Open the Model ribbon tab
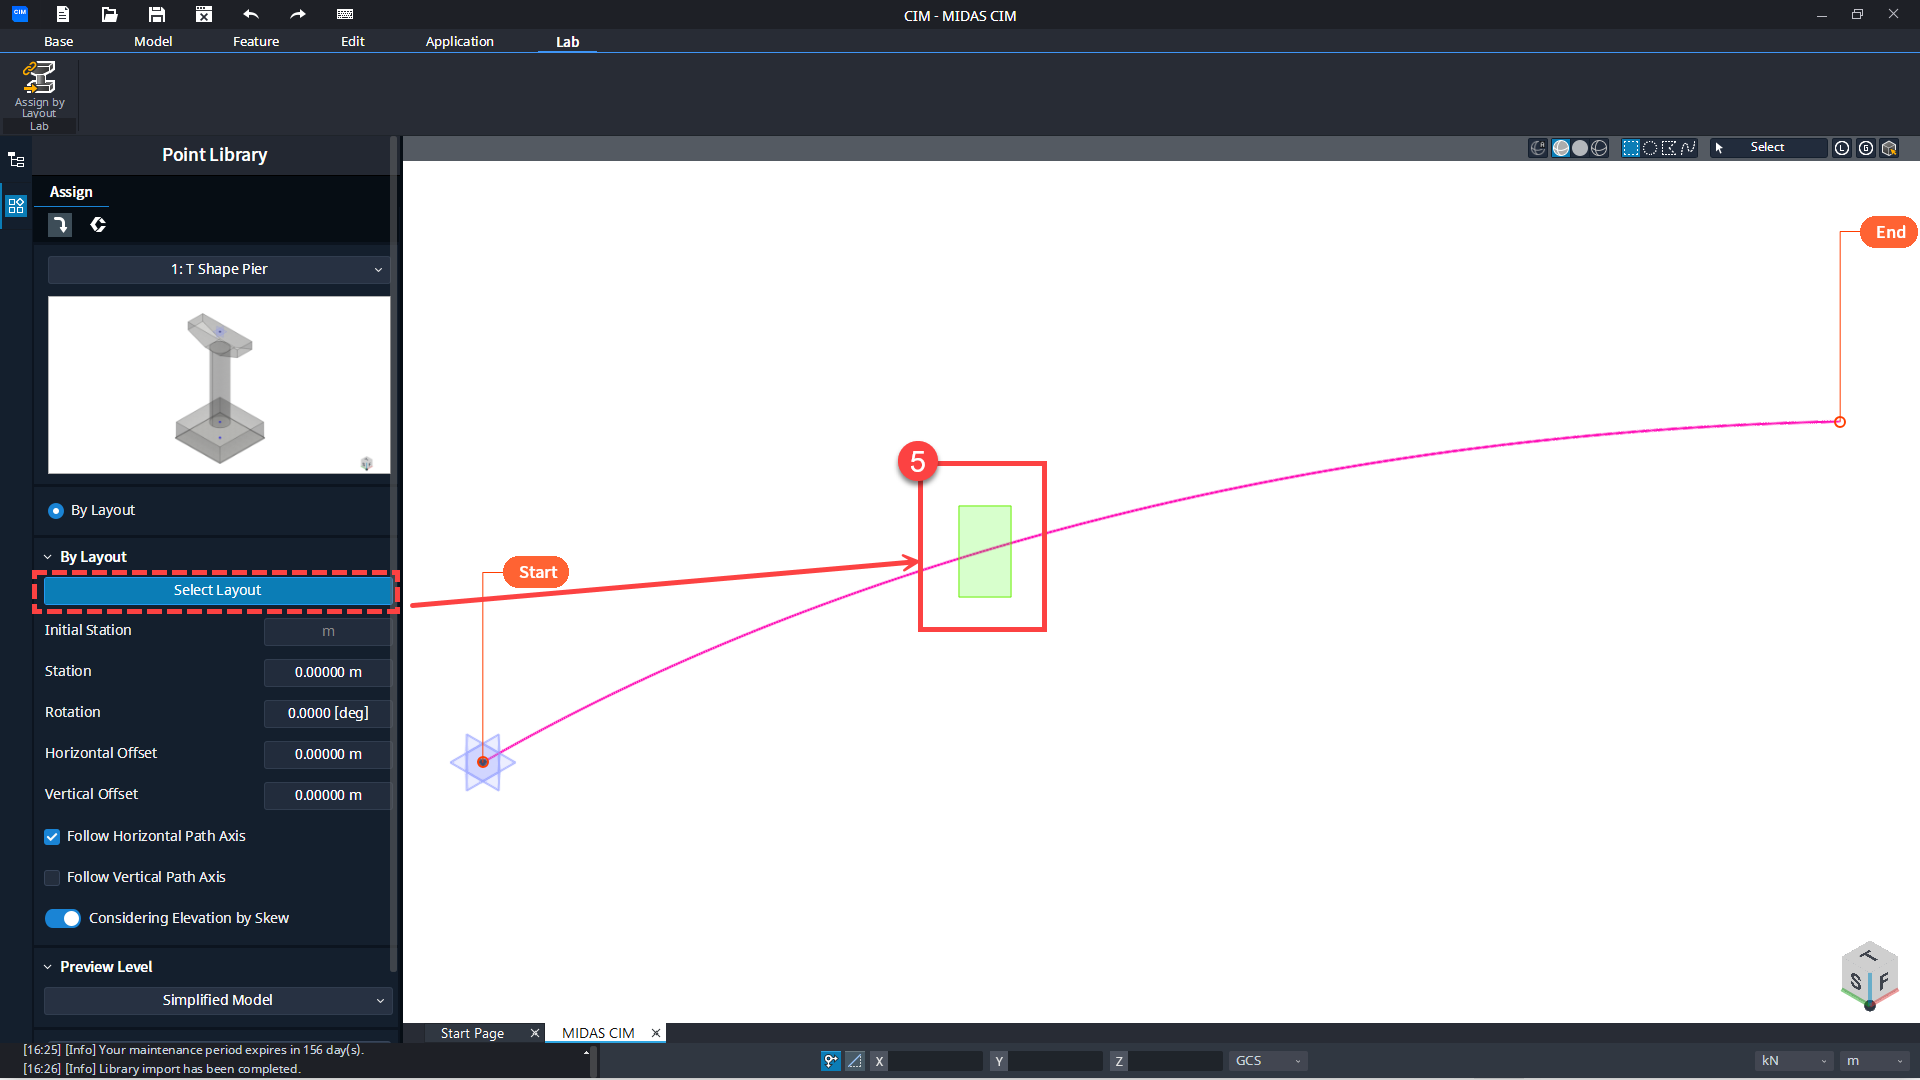This screenshot has height=1080, width=1920. point(153,41)
